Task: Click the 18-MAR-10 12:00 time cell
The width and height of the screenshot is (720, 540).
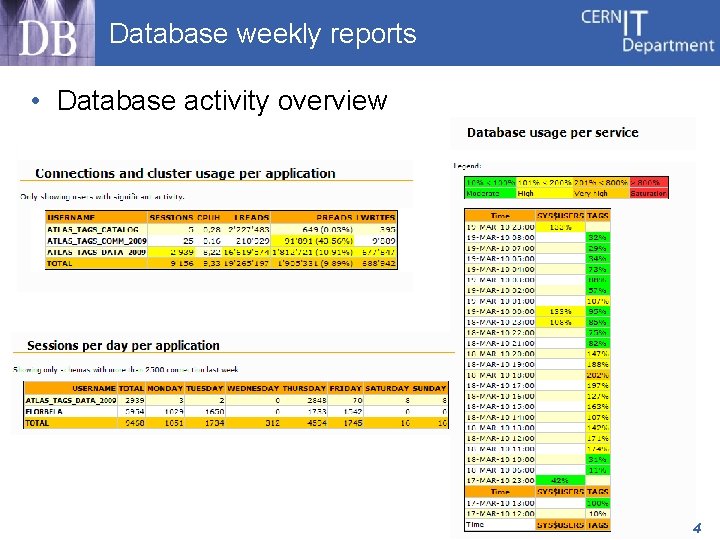Action: click(x=501, y=439)
